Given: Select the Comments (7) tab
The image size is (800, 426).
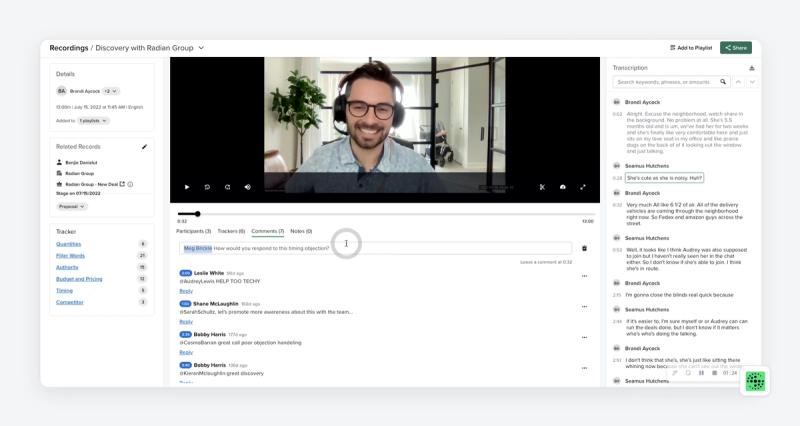Looking at the screenshot, I should [x=267, y=231].
